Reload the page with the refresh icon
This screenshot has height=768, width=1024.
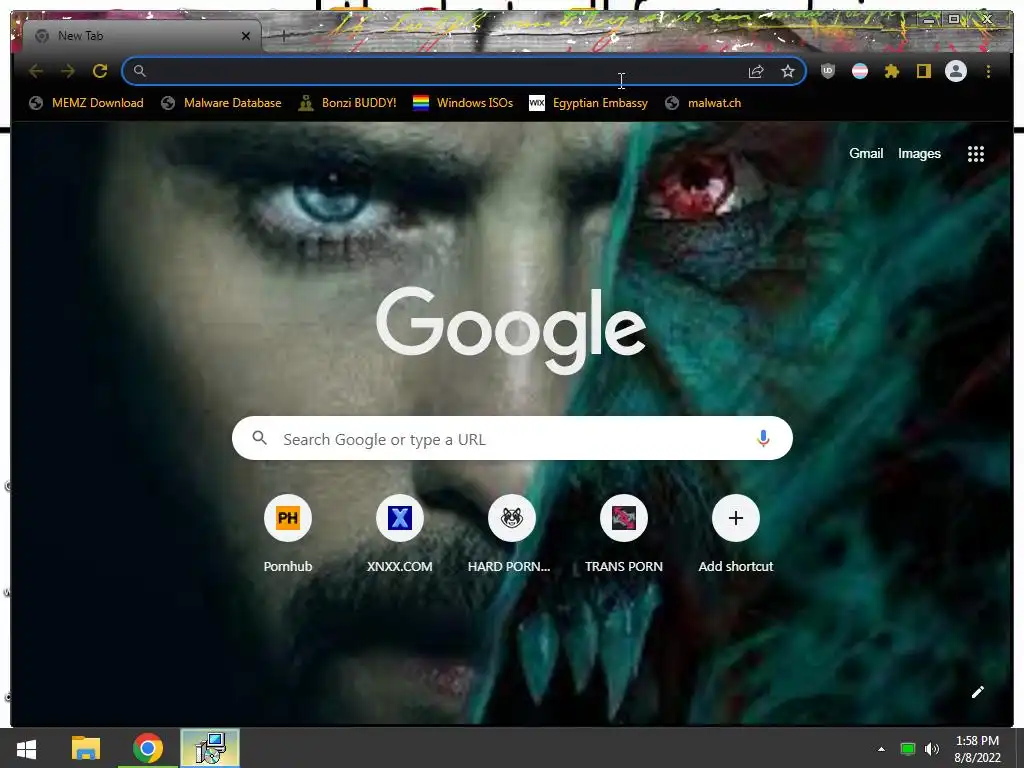tap(100, 71)
